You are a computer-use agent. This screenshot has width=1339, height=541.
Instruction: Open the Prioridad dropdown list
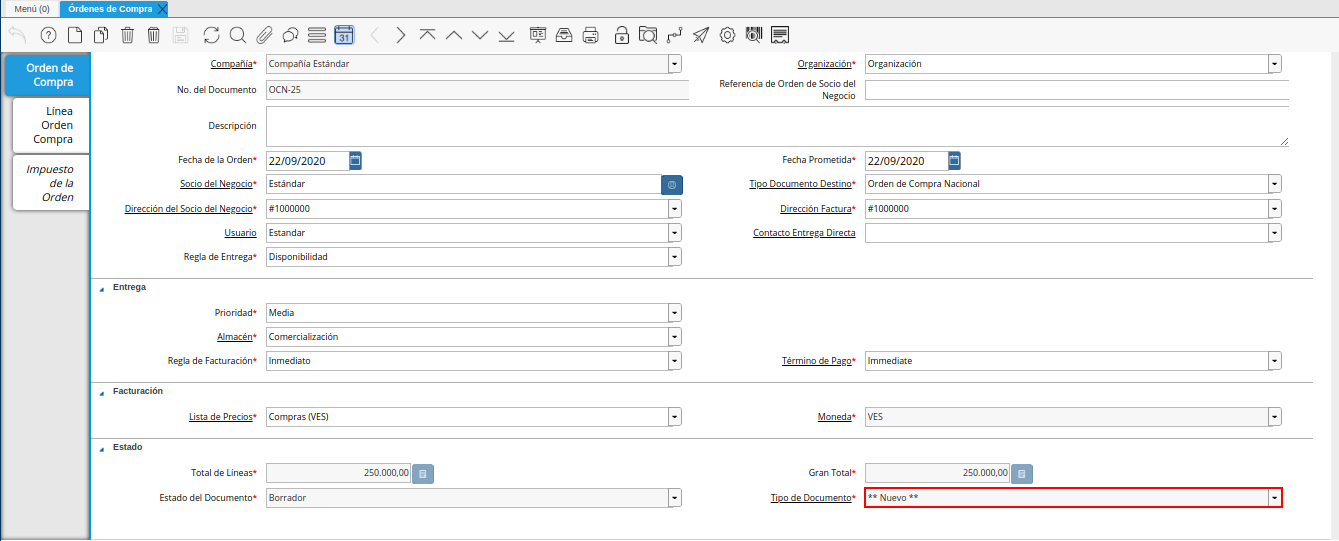(x=675, y=313)
